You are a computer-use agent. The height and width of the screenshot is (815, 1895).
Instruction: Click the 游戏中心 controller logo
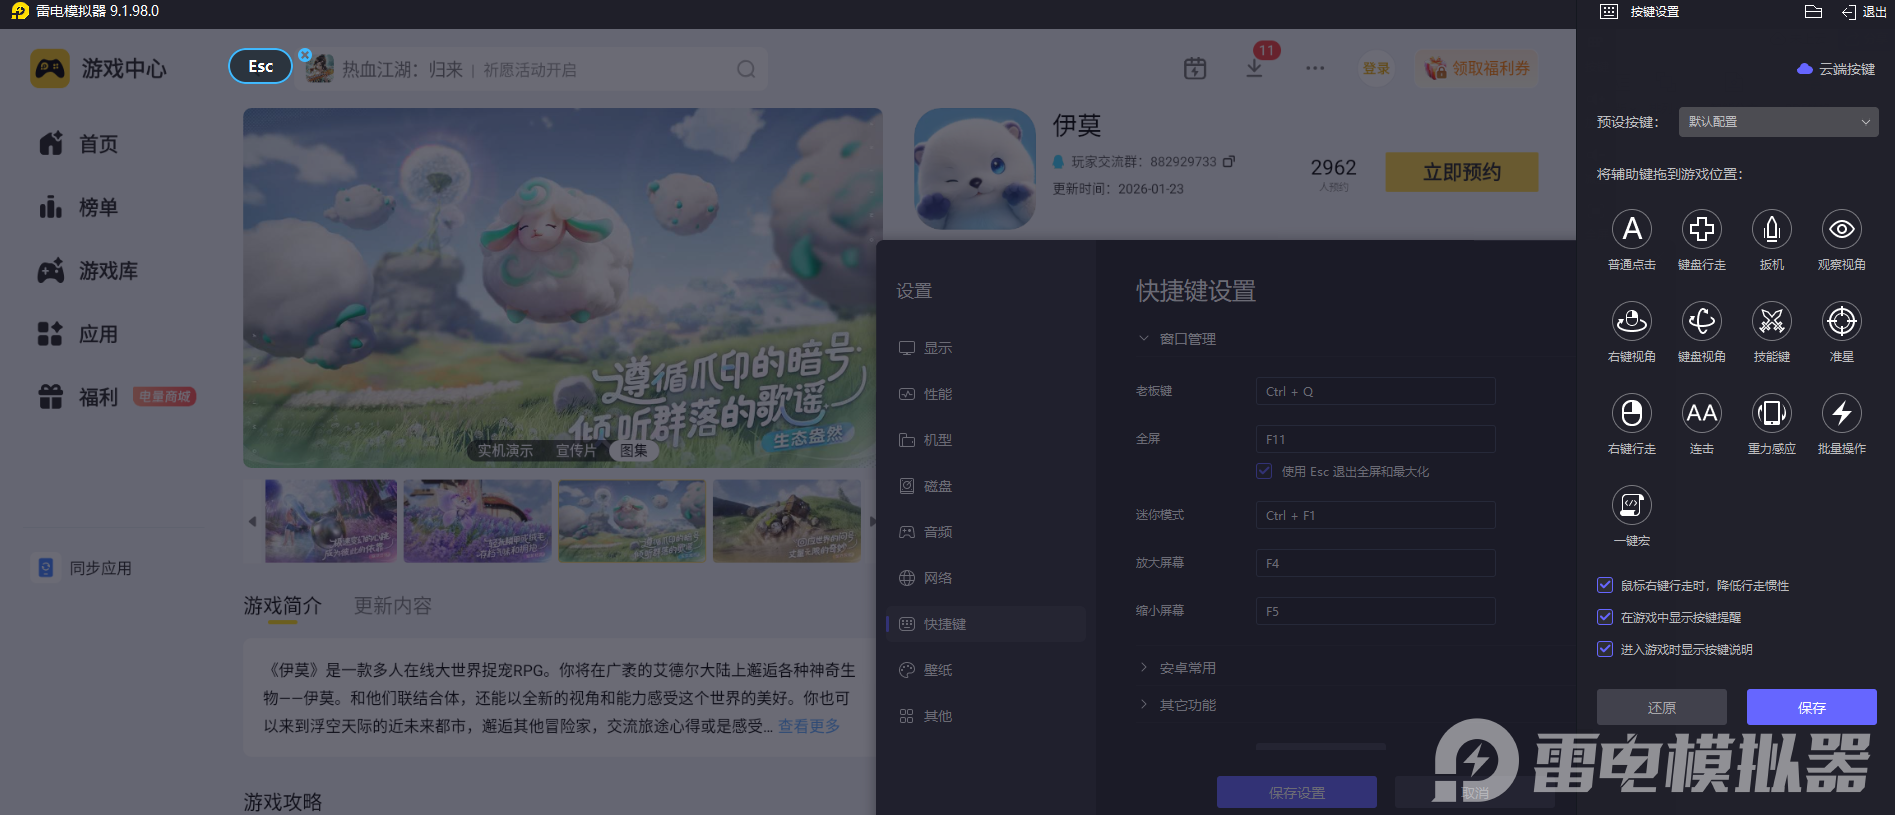click(50, 68)
